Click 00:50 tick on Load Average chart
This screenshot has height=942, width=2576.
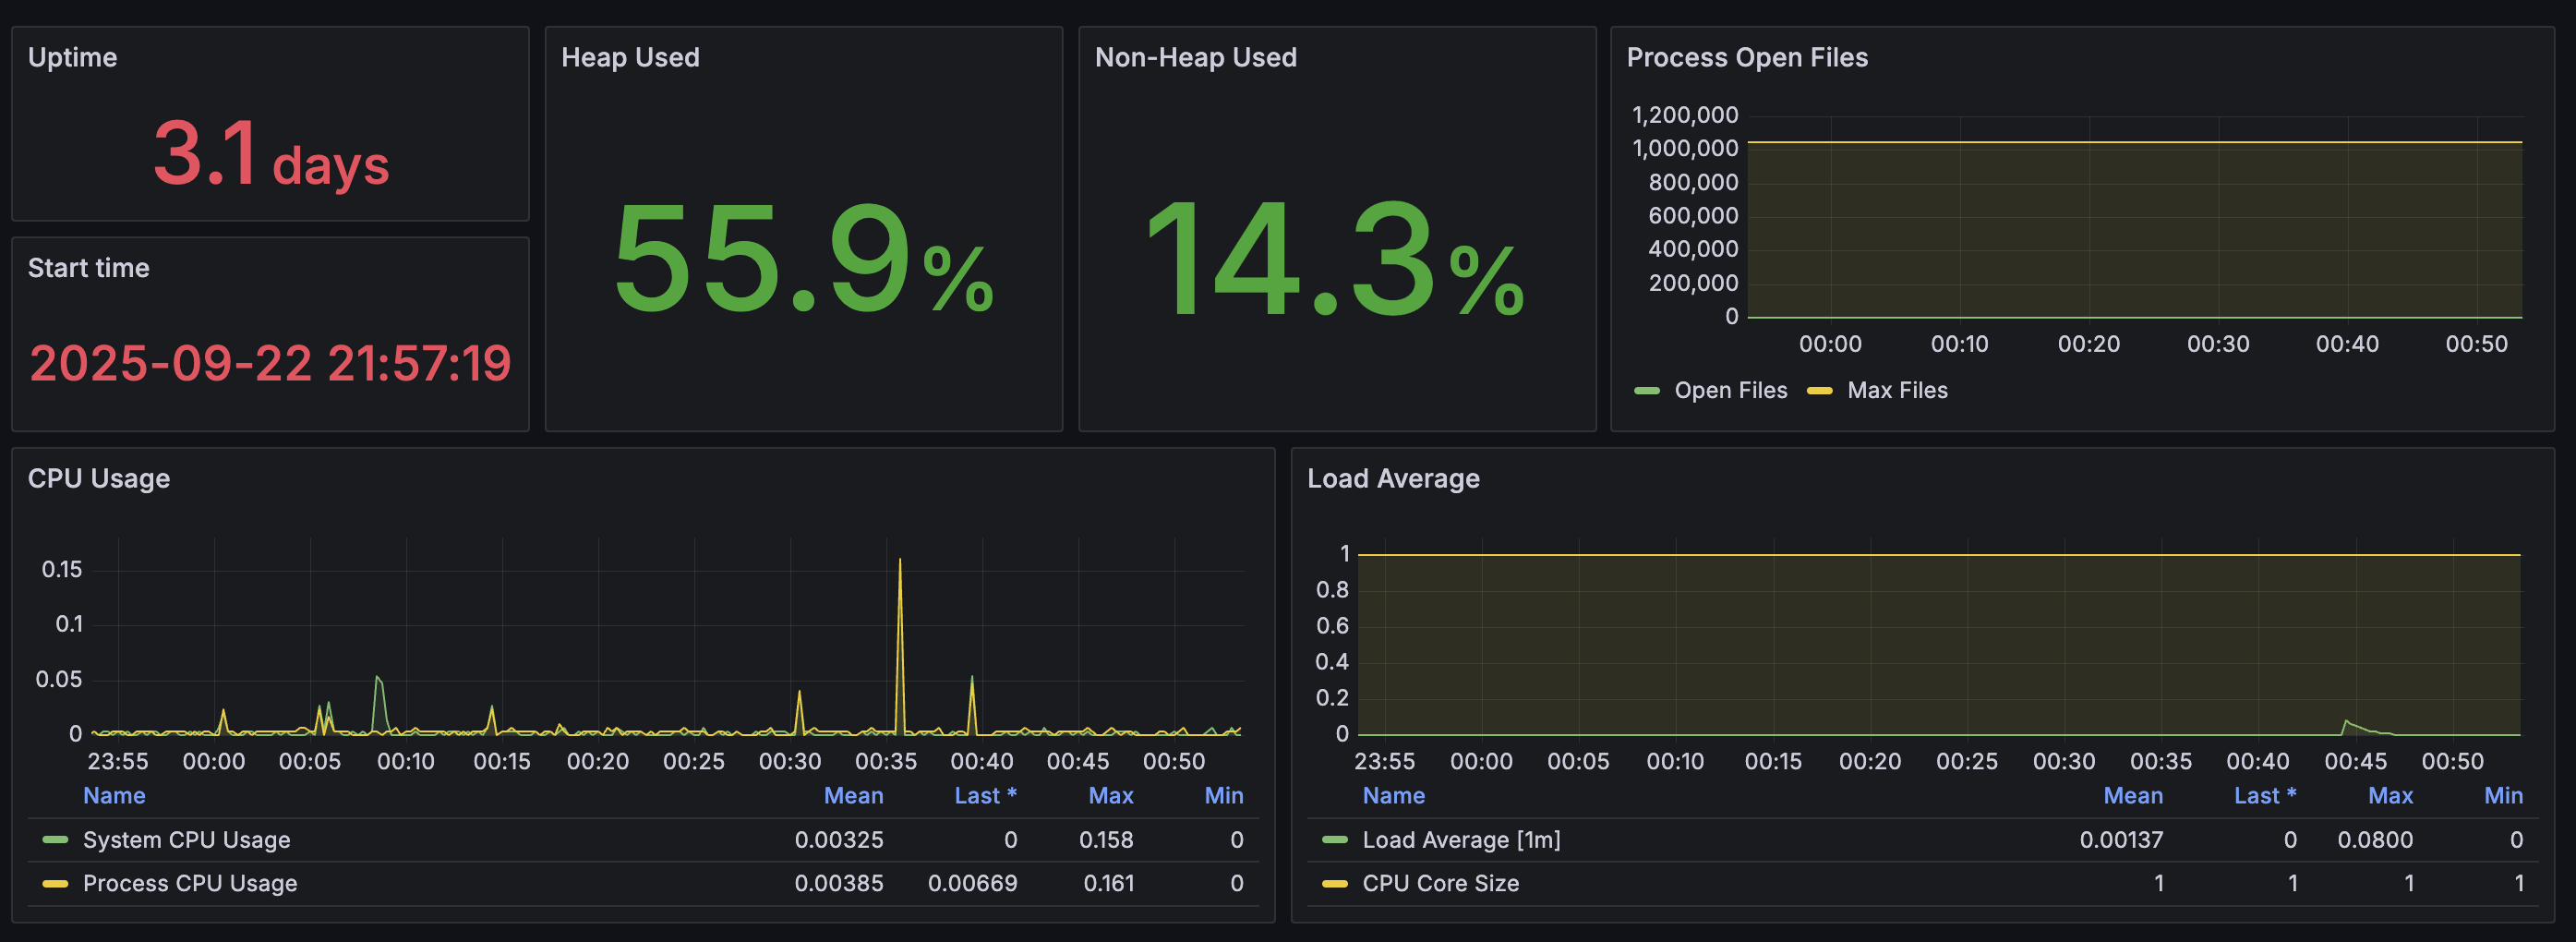[2451, 762]
